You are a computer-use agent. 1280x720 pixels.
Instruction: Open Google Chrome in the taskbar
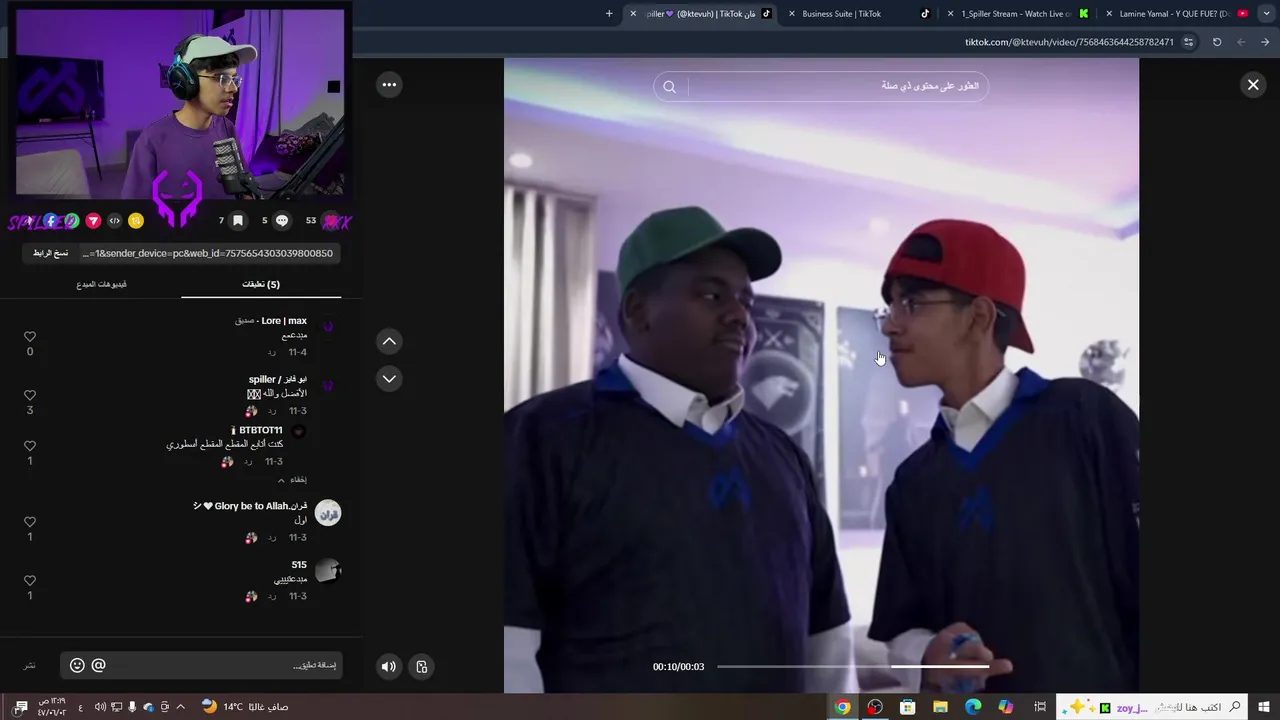tap(843, 707)
